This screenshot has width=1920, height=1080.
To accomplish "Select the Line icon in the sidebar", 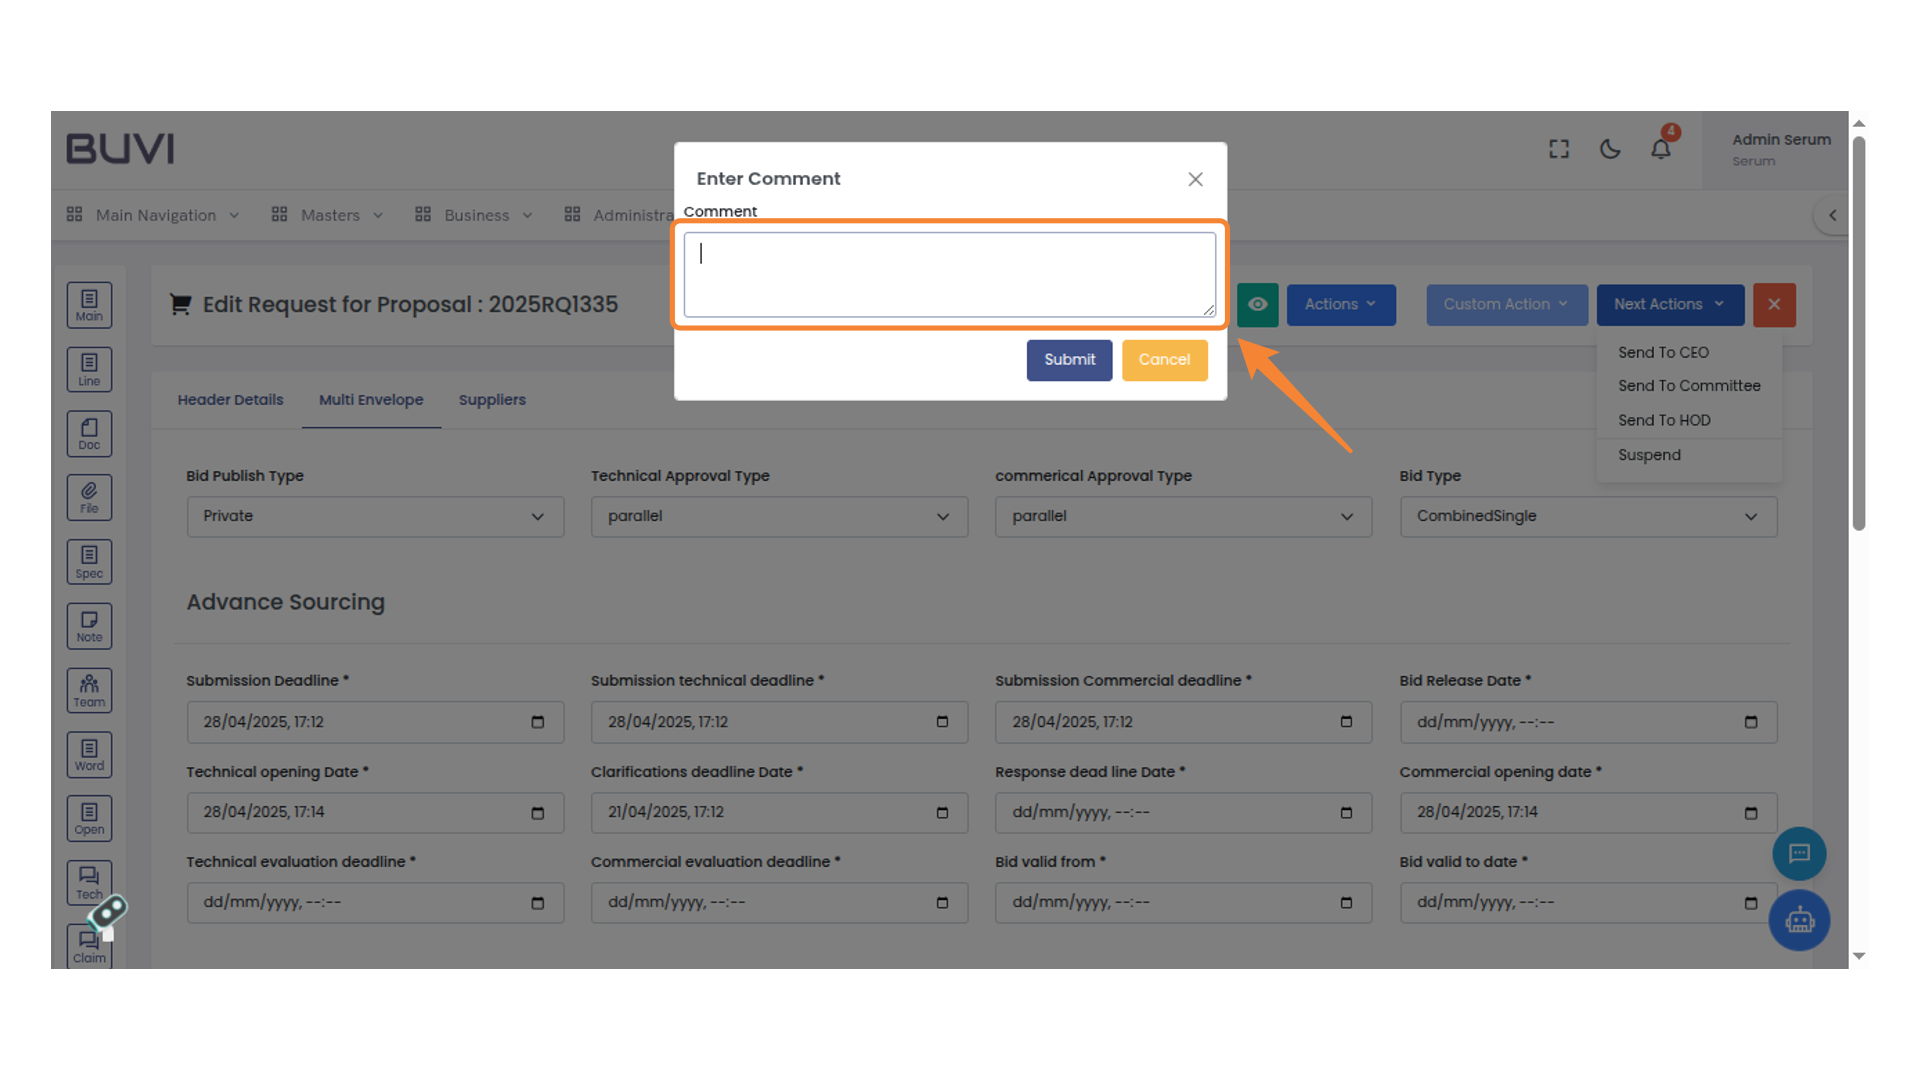I will coord(89,369).
